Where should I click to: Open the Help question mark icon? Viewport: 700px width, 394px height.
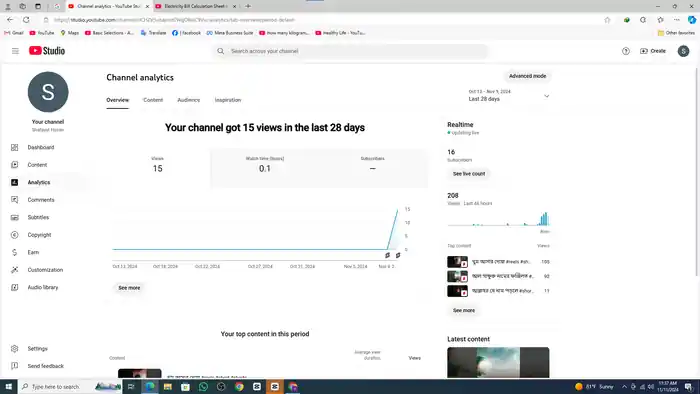(625, 51)
